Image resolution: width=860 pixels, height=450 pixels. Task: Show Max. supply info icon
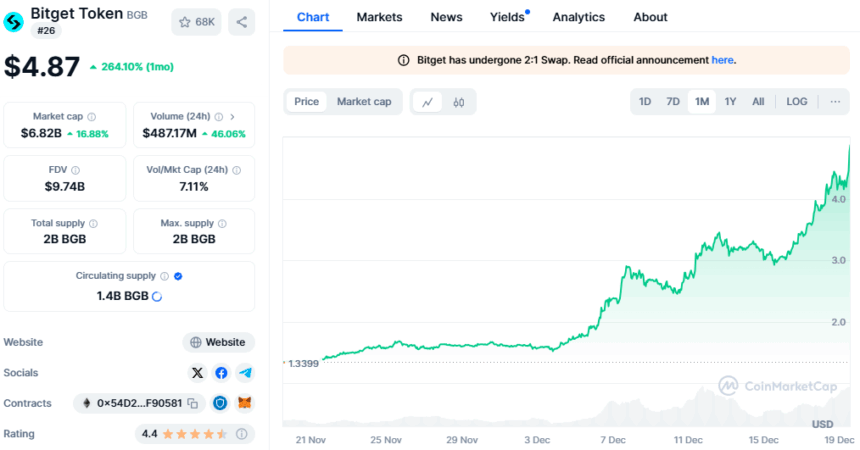[x=222, y=223]
